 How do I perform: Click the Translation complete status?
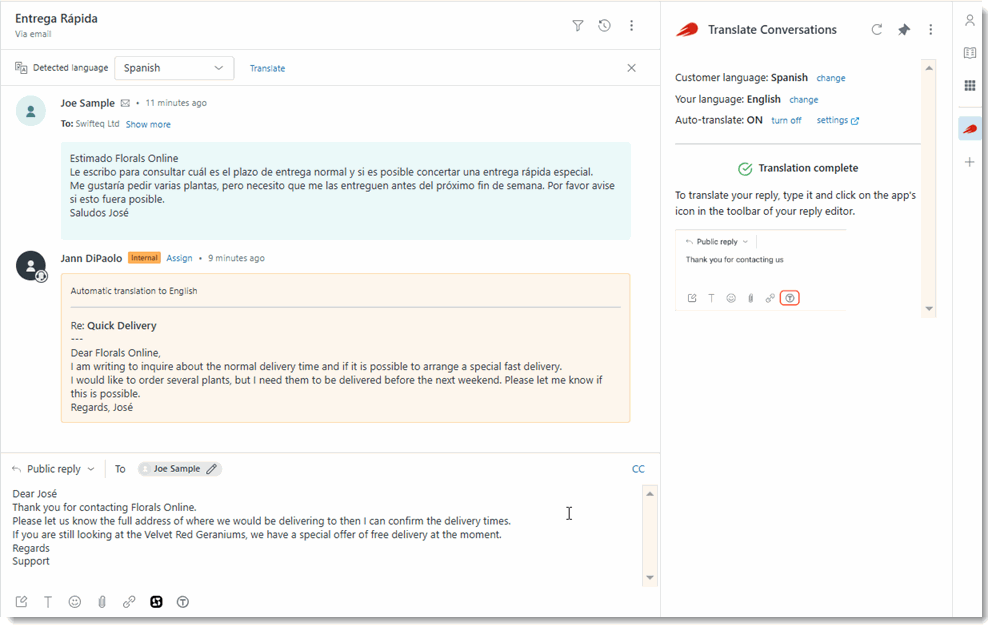[798, 168]
